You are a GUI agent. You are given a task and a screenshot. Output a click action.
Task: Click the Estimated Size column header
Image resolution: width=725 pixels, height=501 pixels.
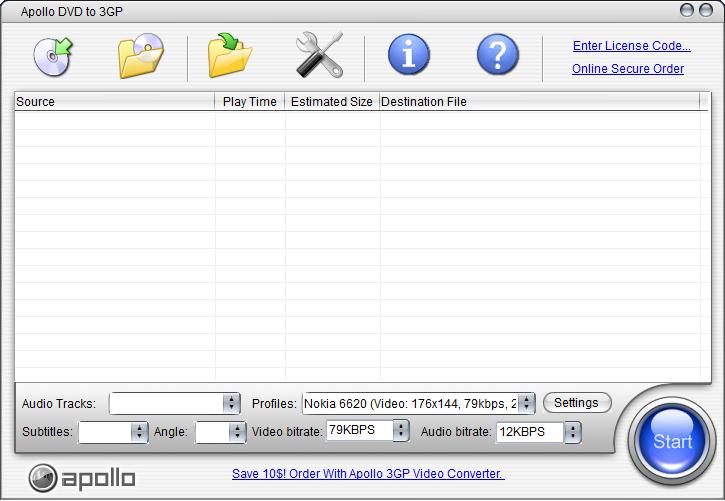click(332, 102)
